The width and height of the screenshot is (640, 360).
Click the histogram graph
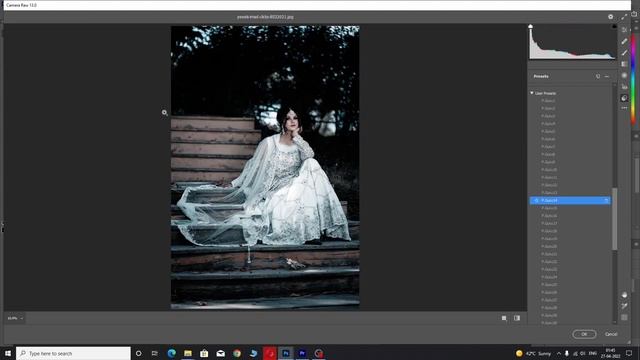572,43
